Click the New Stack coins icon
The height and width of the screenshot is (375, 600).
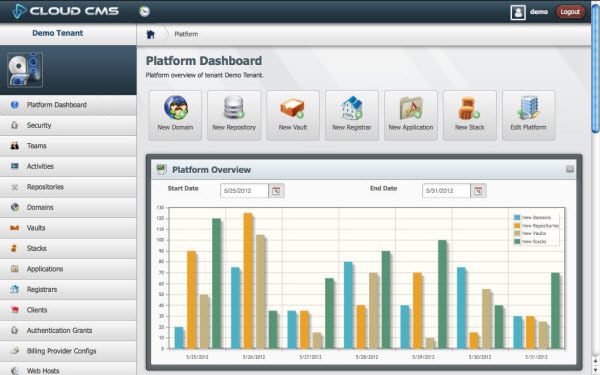[469, 109]
